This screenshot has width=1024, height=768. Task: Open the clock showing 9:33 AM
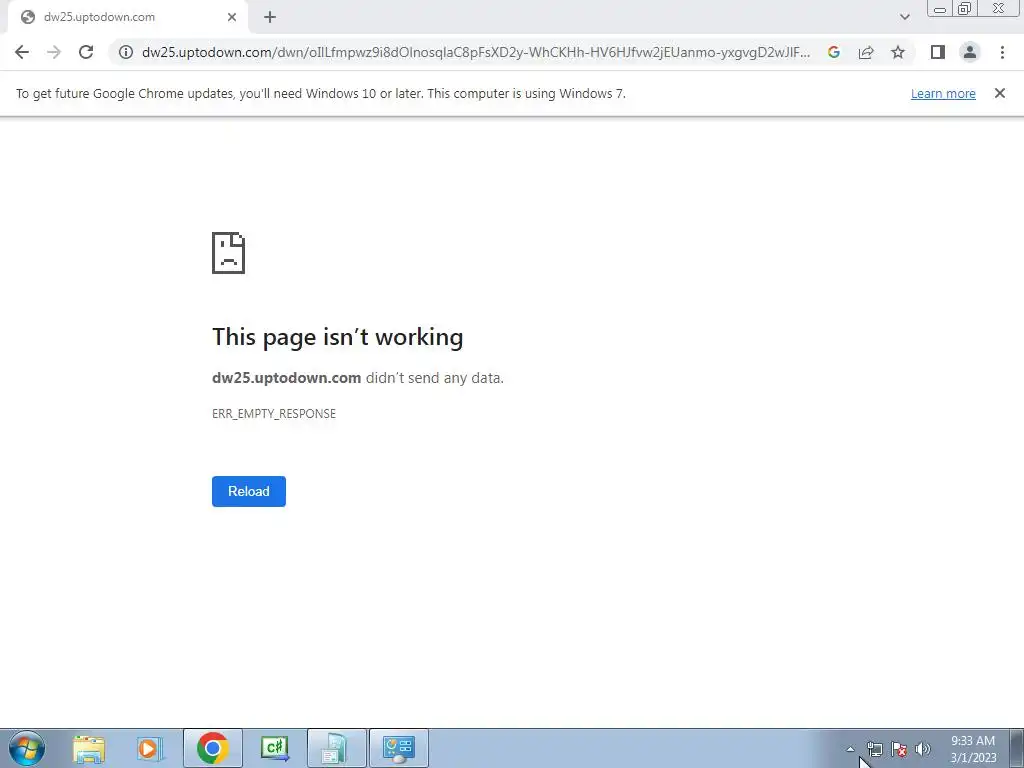coord(973,749)
